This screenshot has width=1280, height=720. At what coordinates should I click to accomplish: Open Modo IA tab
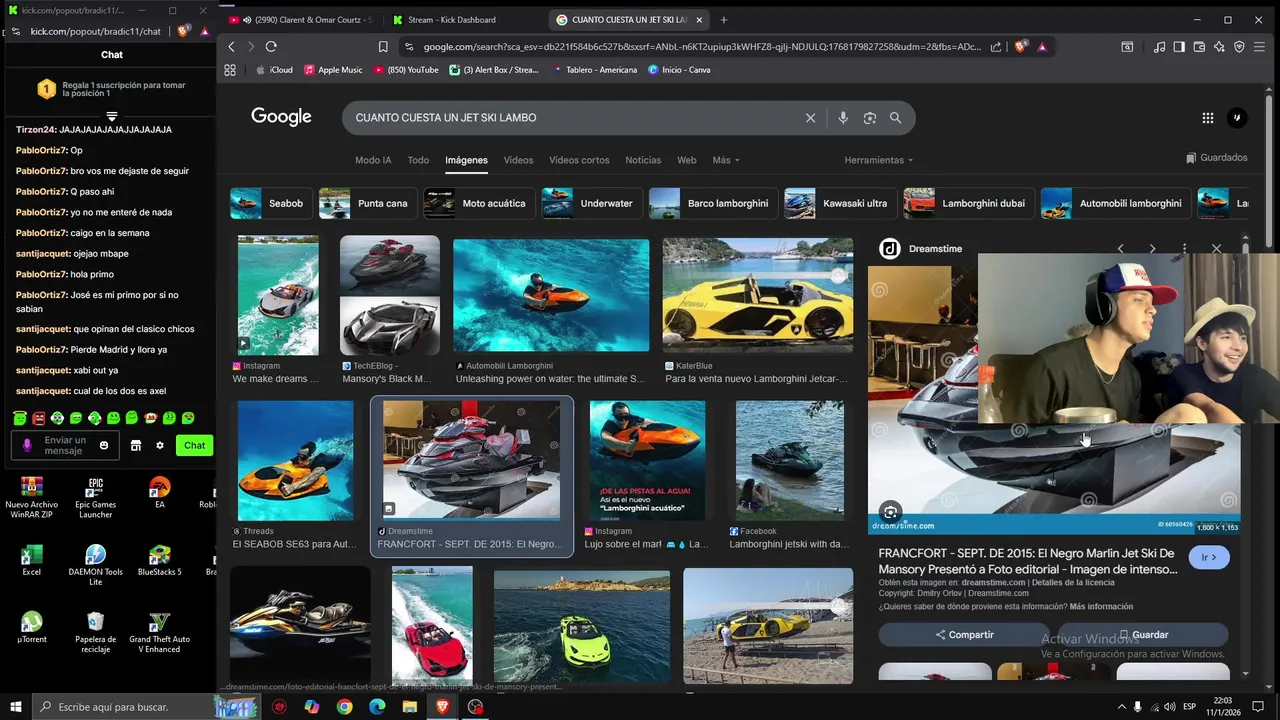pos(373,160)
